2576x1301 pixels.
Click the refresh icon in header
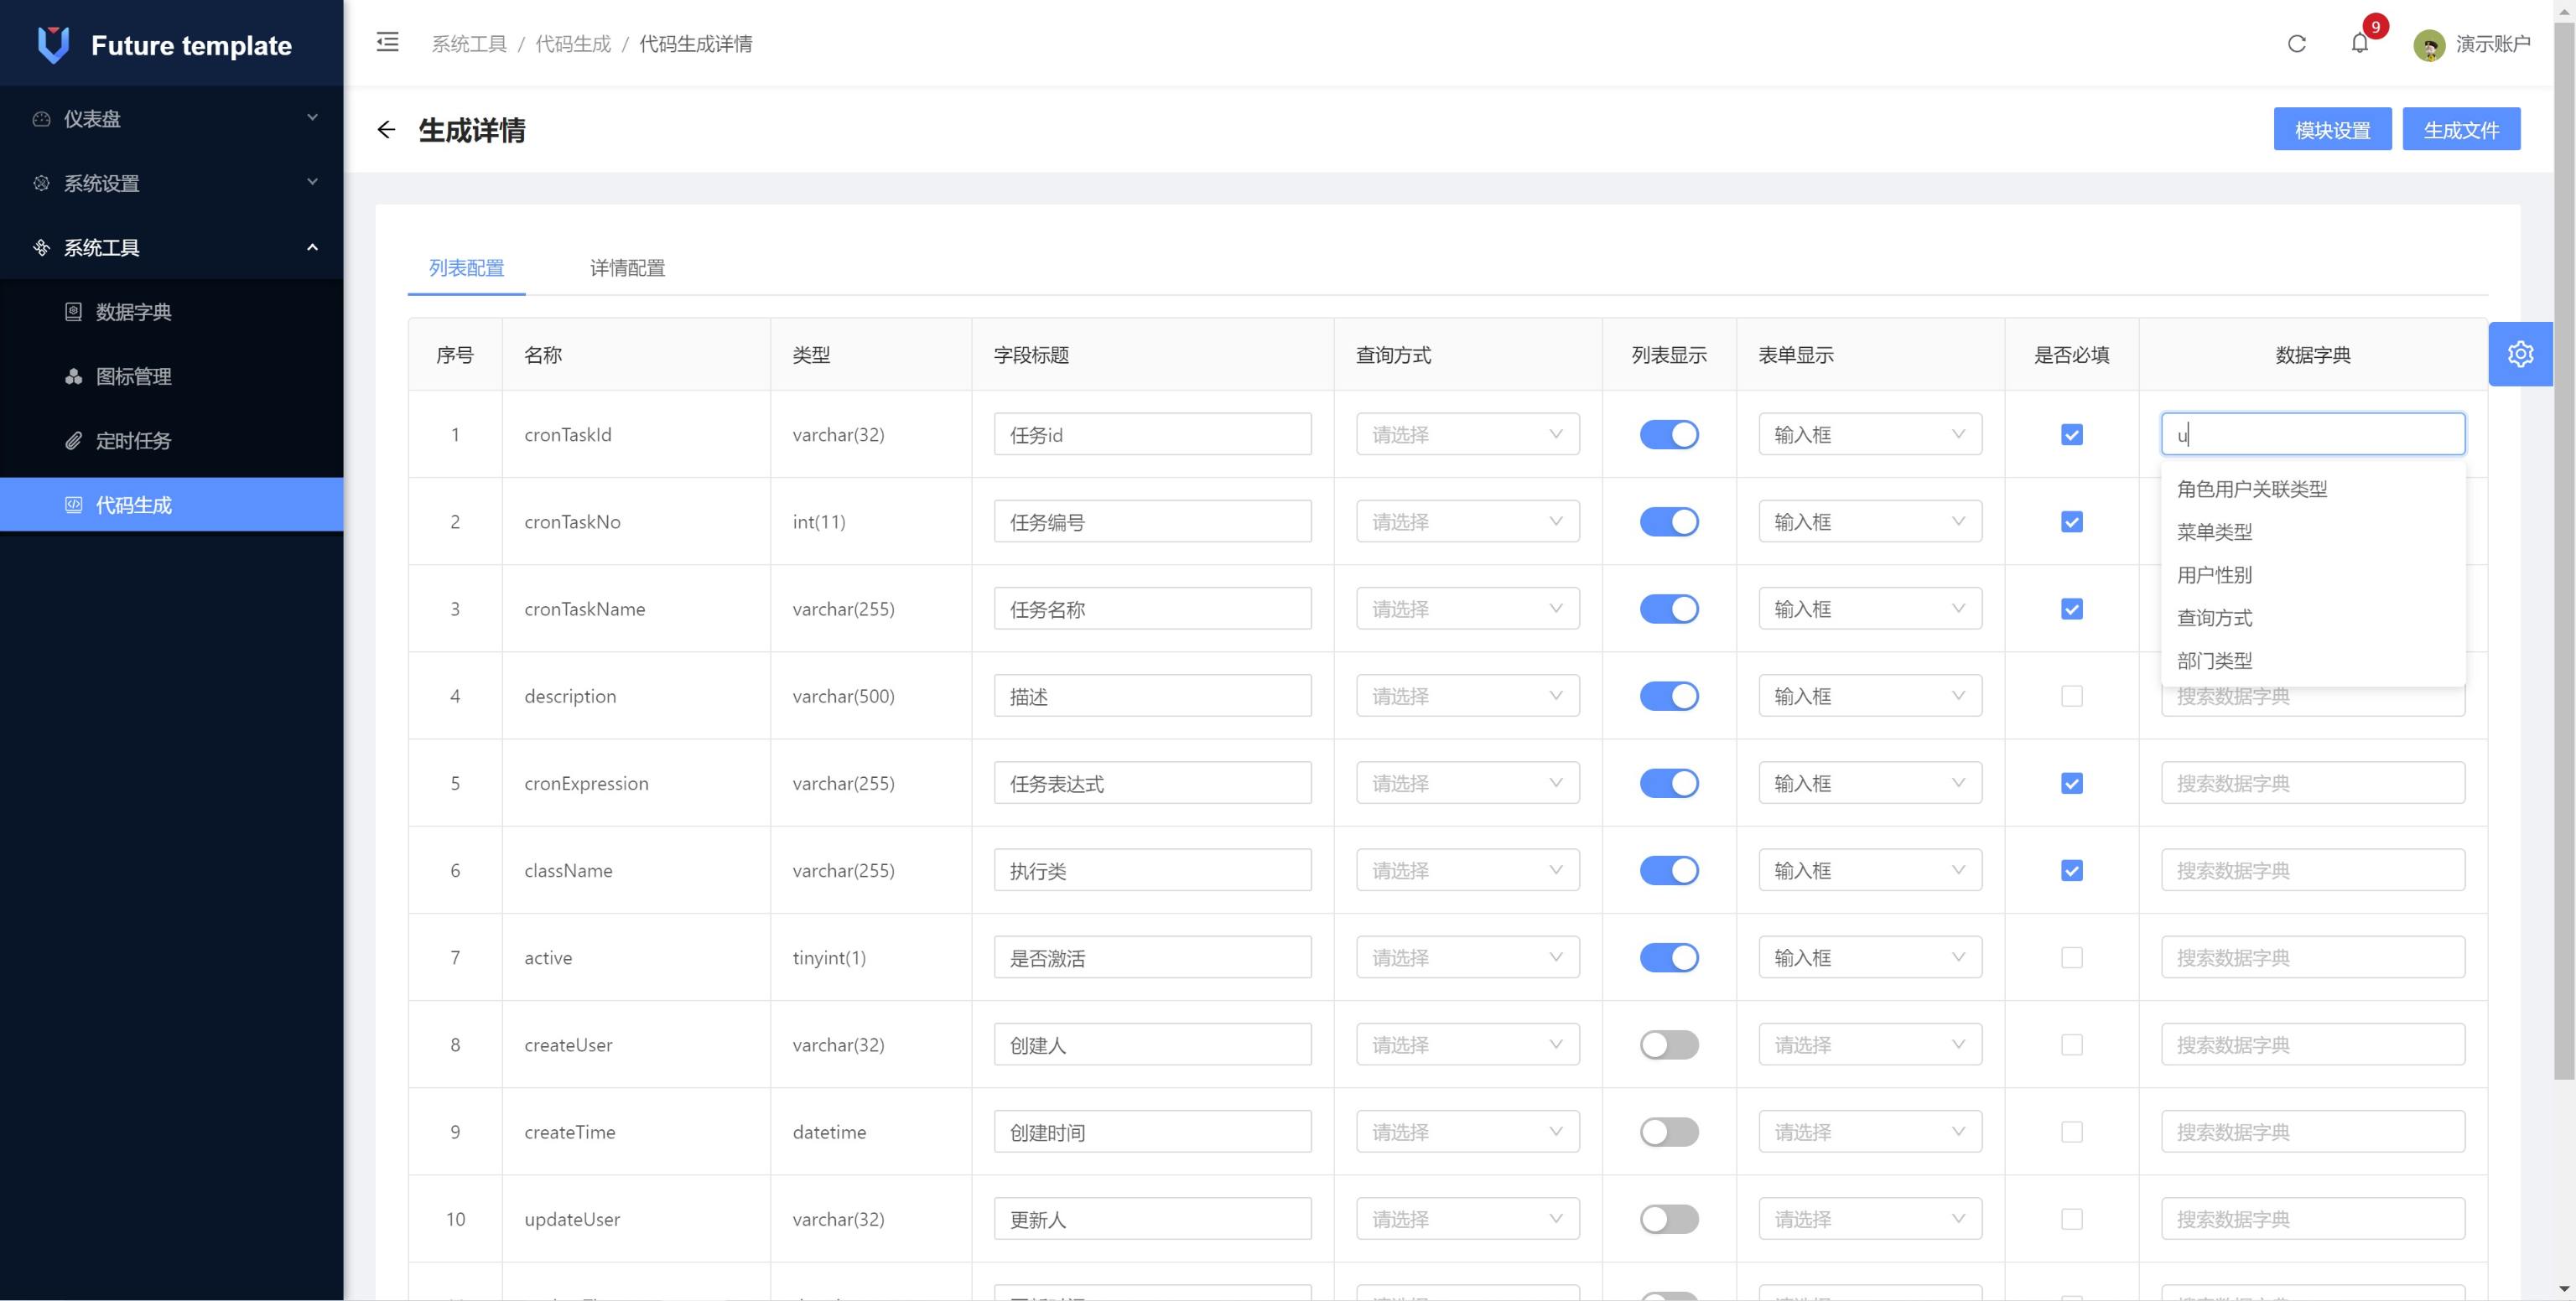(x=2297, y=44)
